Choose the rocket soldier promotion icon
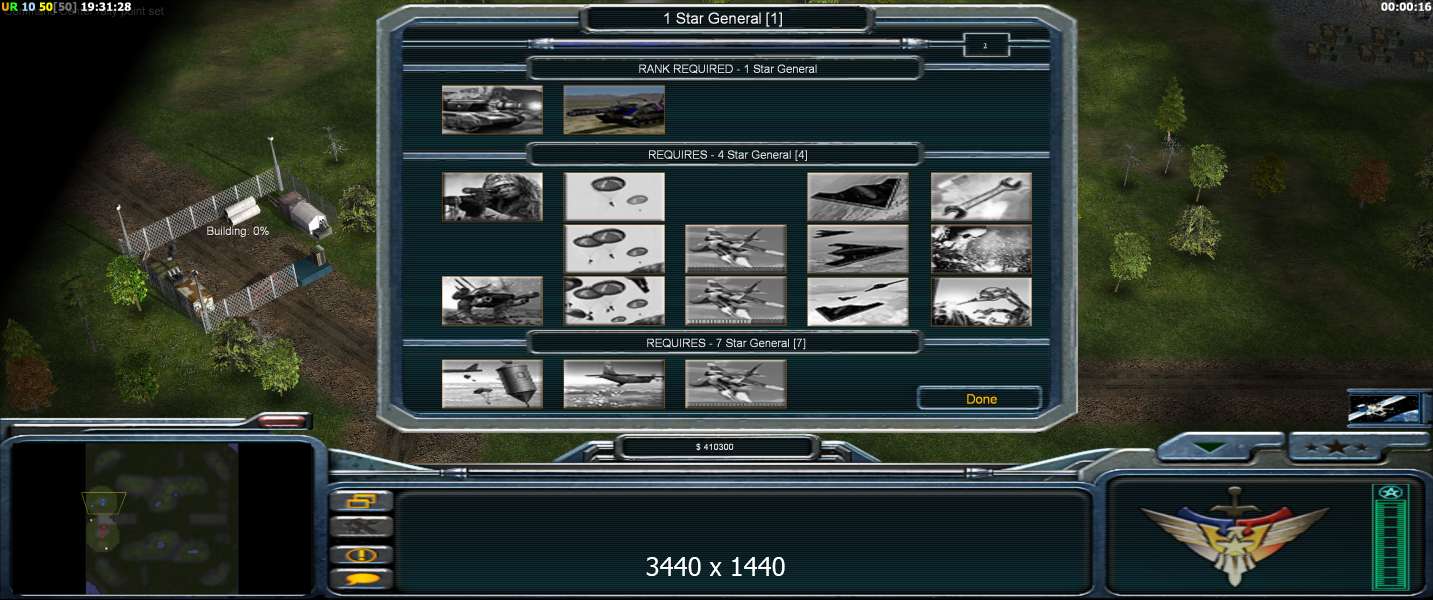 tap(492, 301)
